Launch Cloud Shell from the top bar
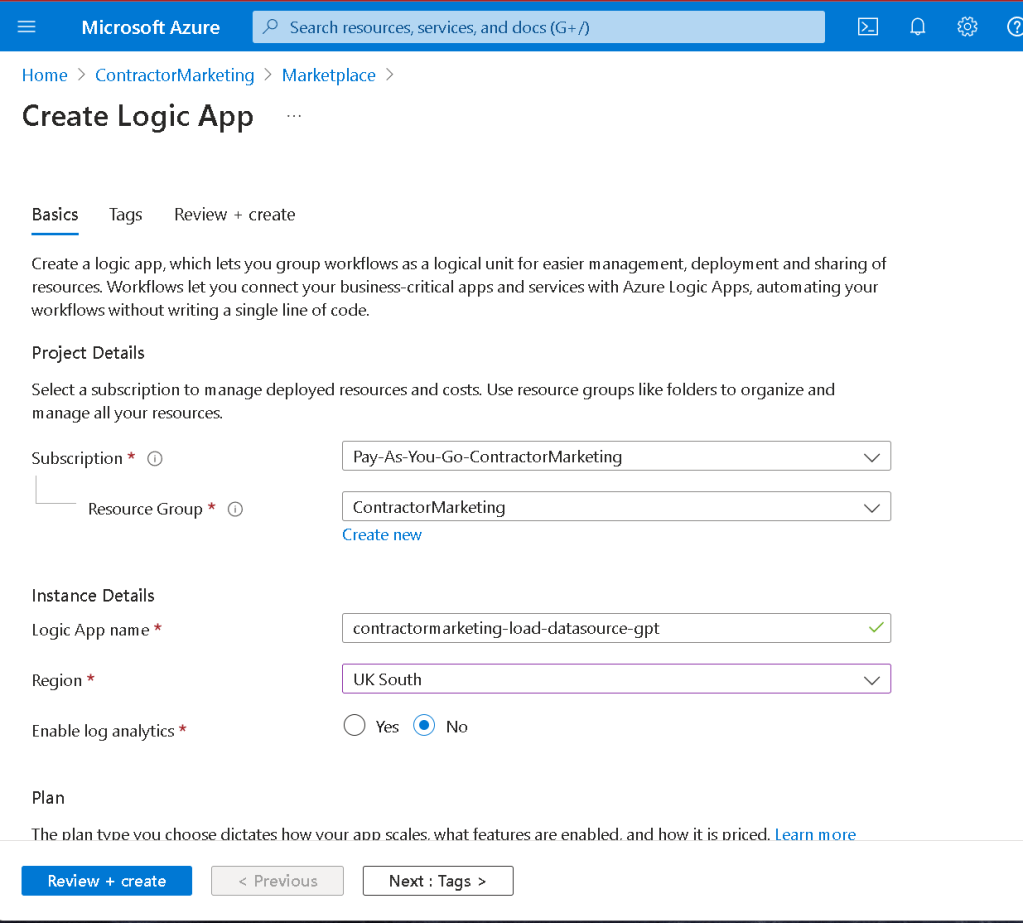 867,27
